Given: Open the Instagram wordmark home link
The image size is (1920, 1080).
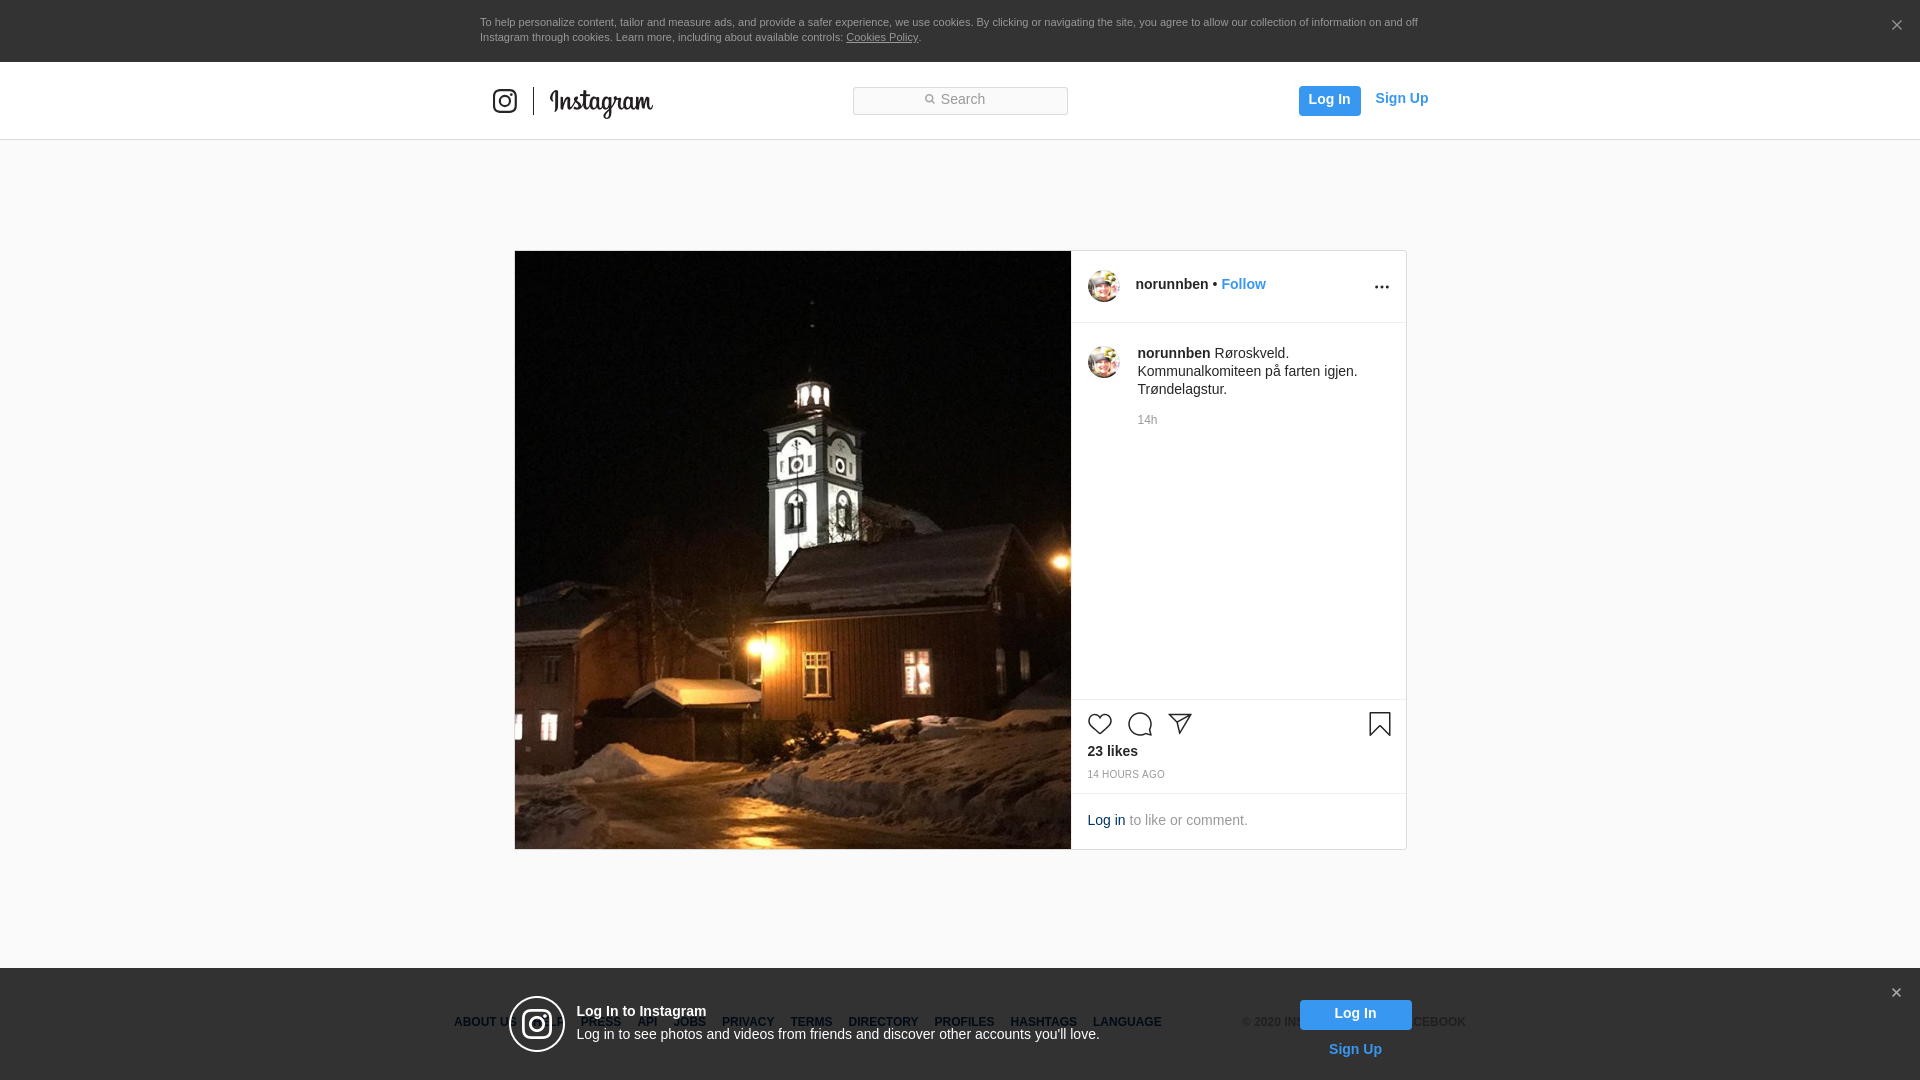Looking at the screenshot, I should pyautogui.click(x=601, y=103).
